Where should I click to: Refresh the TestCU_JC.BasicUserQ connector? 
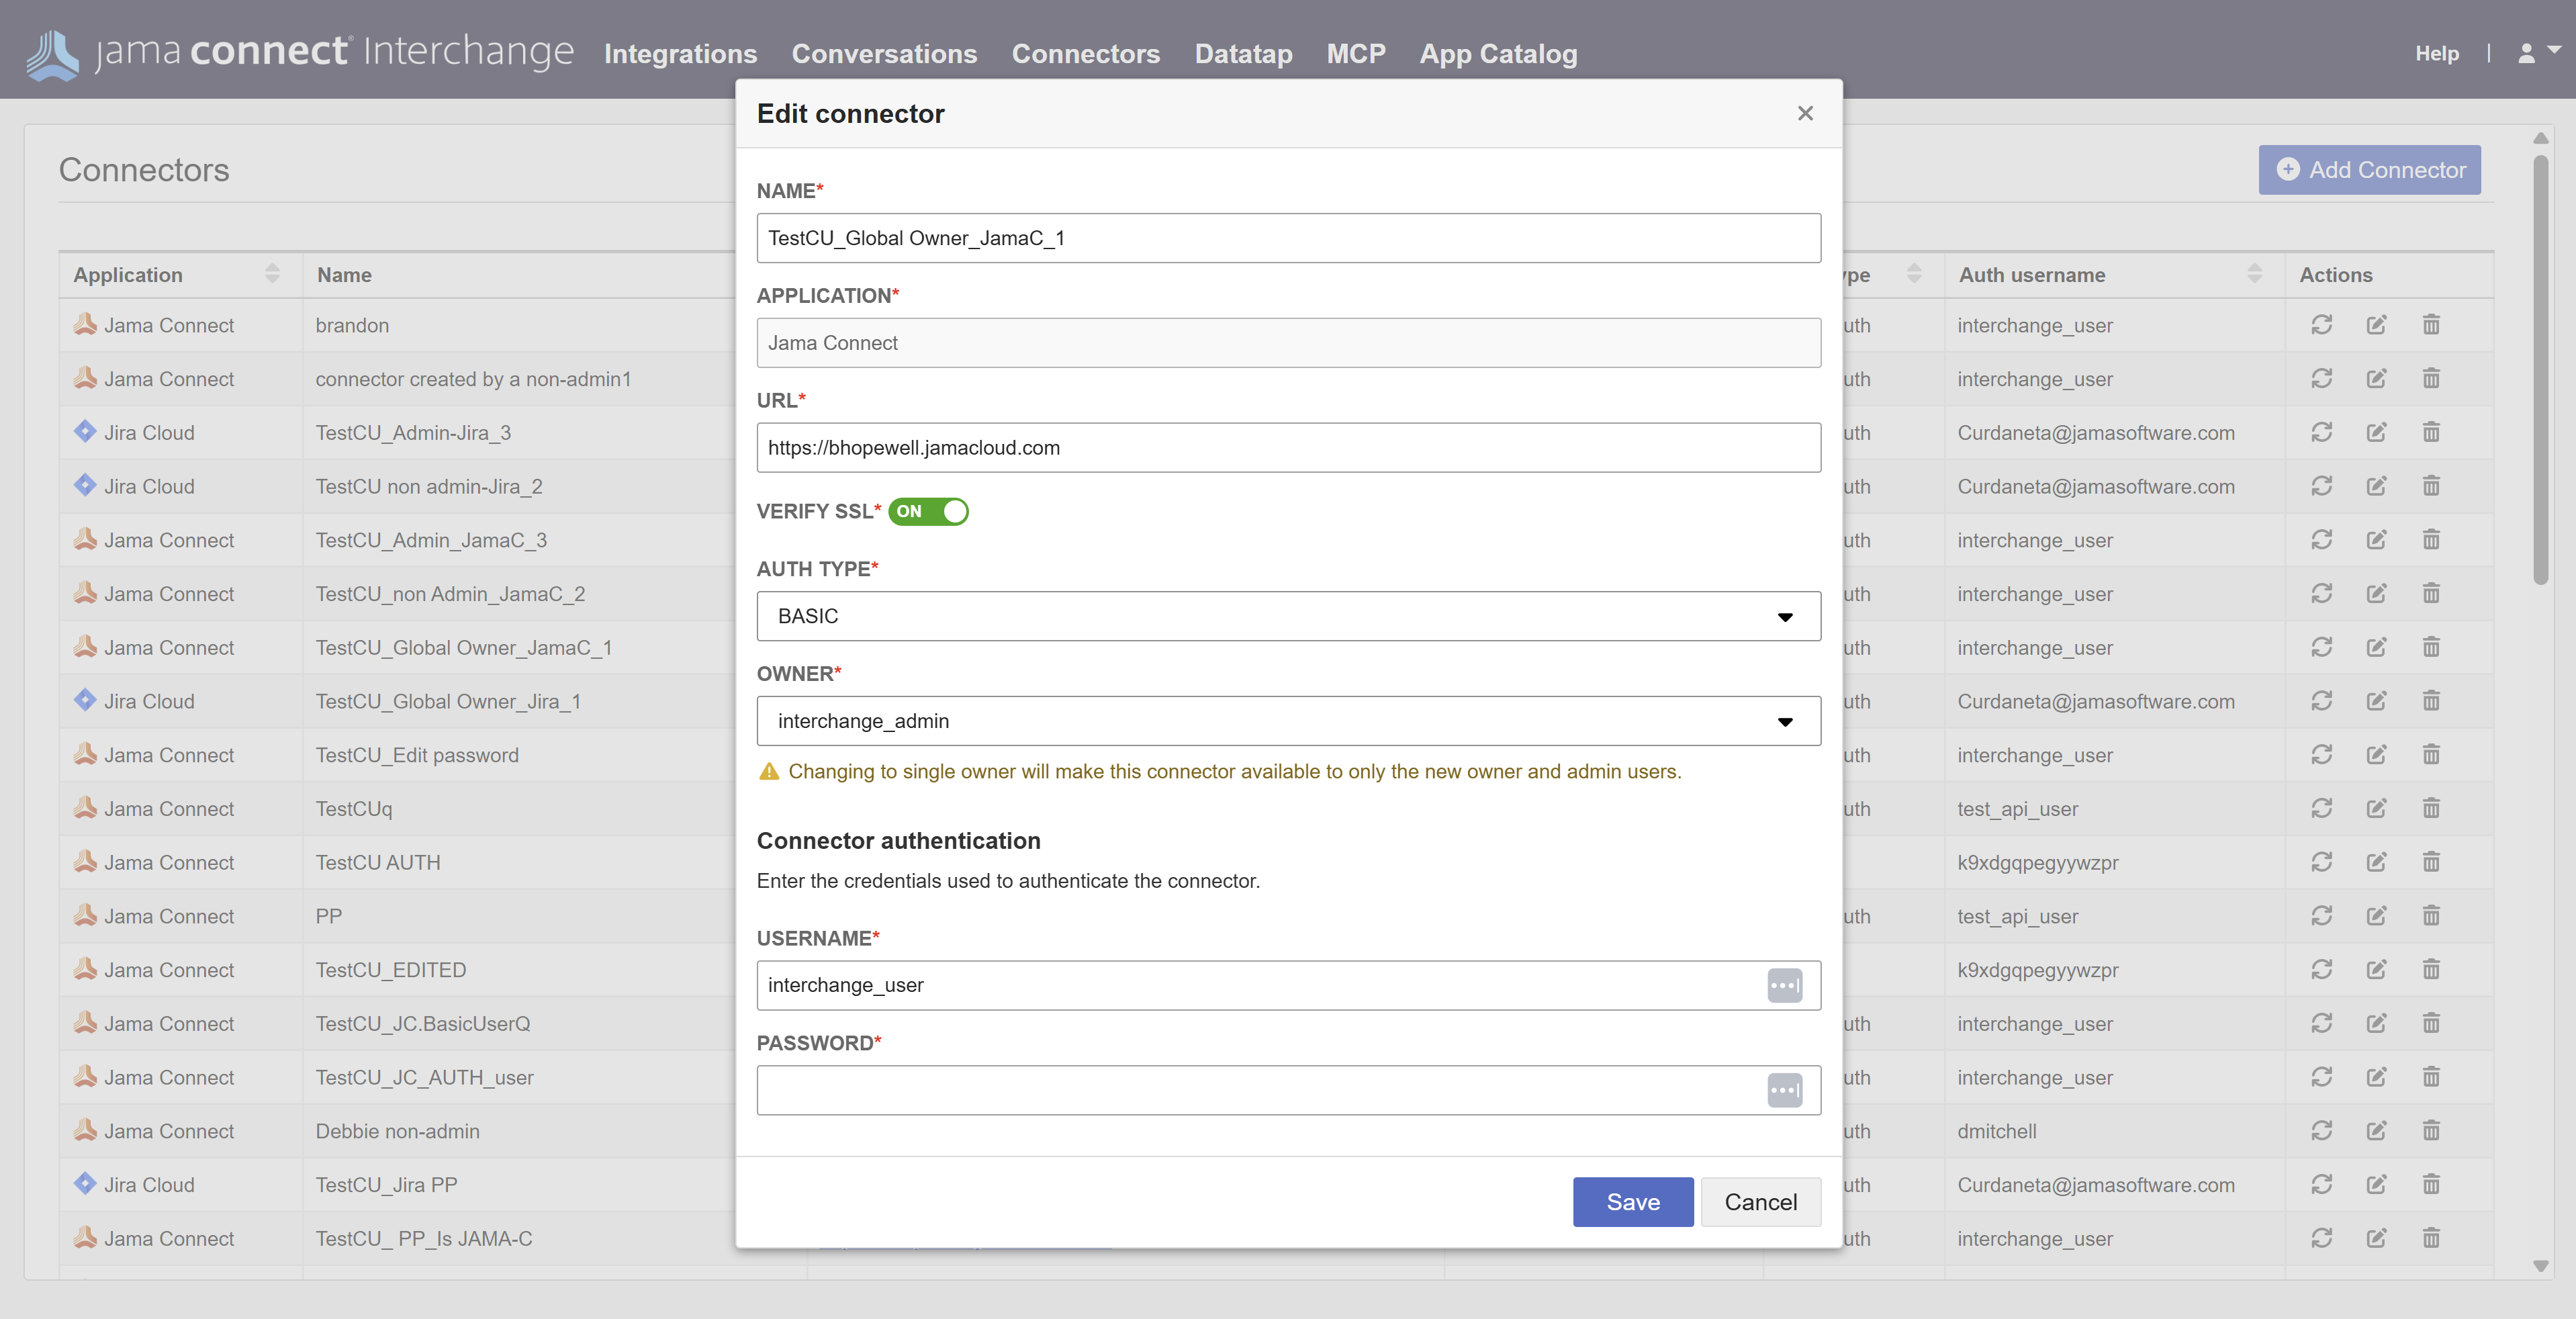point(2321,1023)
